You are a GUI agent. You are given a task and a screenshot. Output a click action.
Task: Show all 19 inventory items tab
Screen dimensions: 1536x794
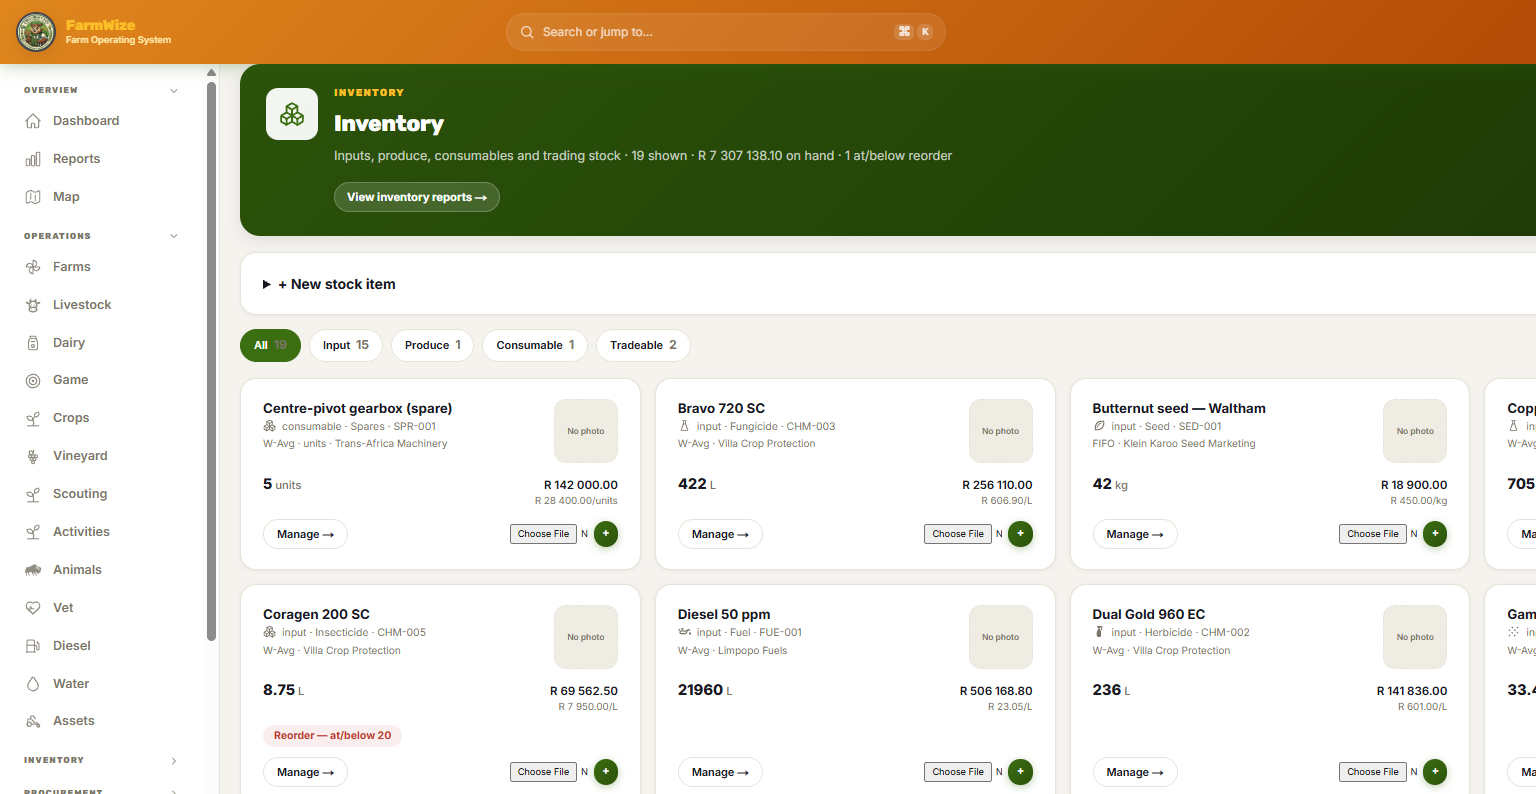pyautogui.click(x=270, y=345)
